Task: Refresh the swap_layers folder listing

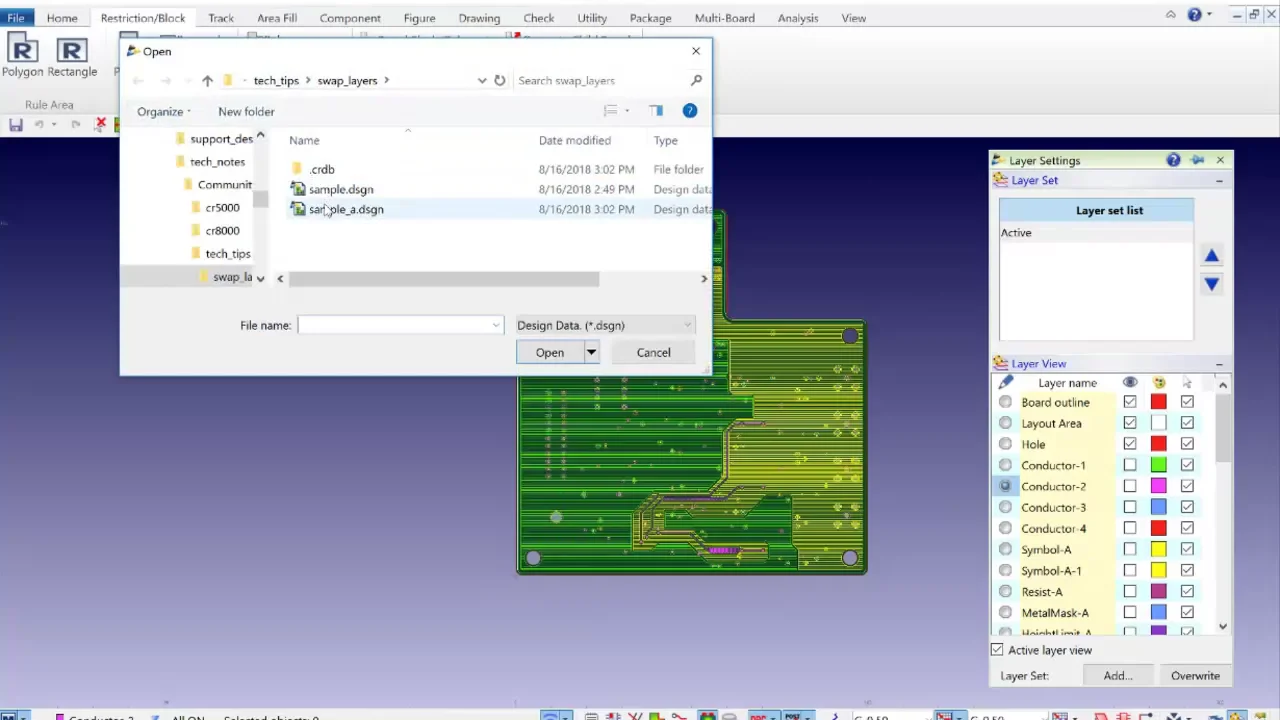Action: point(500,81)
